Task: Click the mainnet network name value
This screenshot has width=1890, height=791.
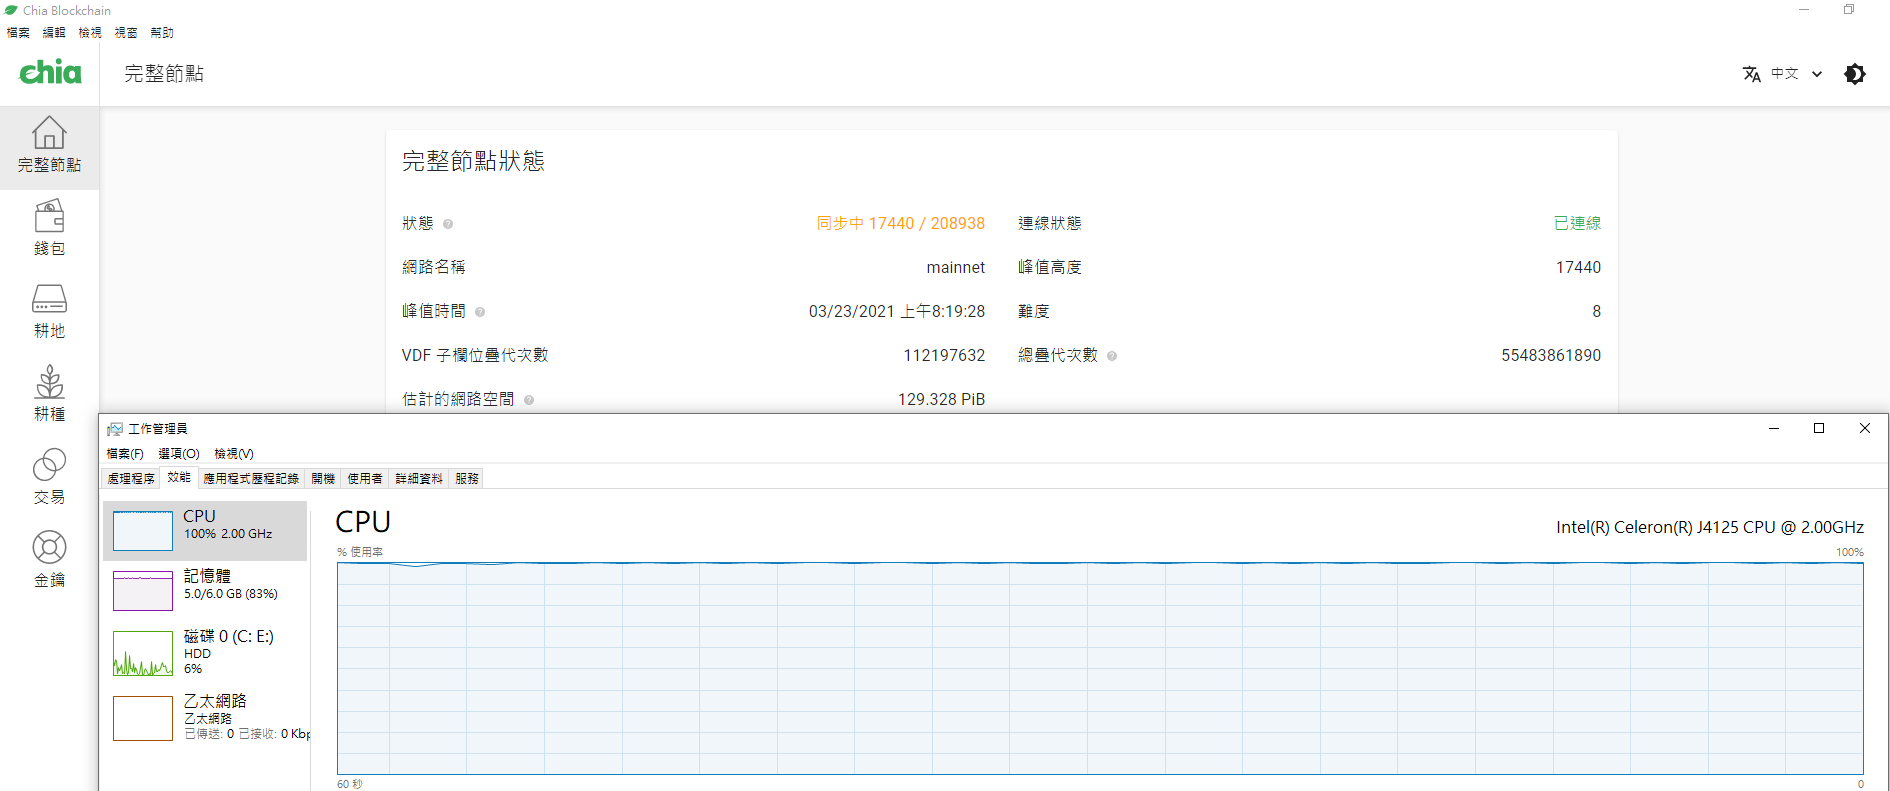Action: pos(955,268)
